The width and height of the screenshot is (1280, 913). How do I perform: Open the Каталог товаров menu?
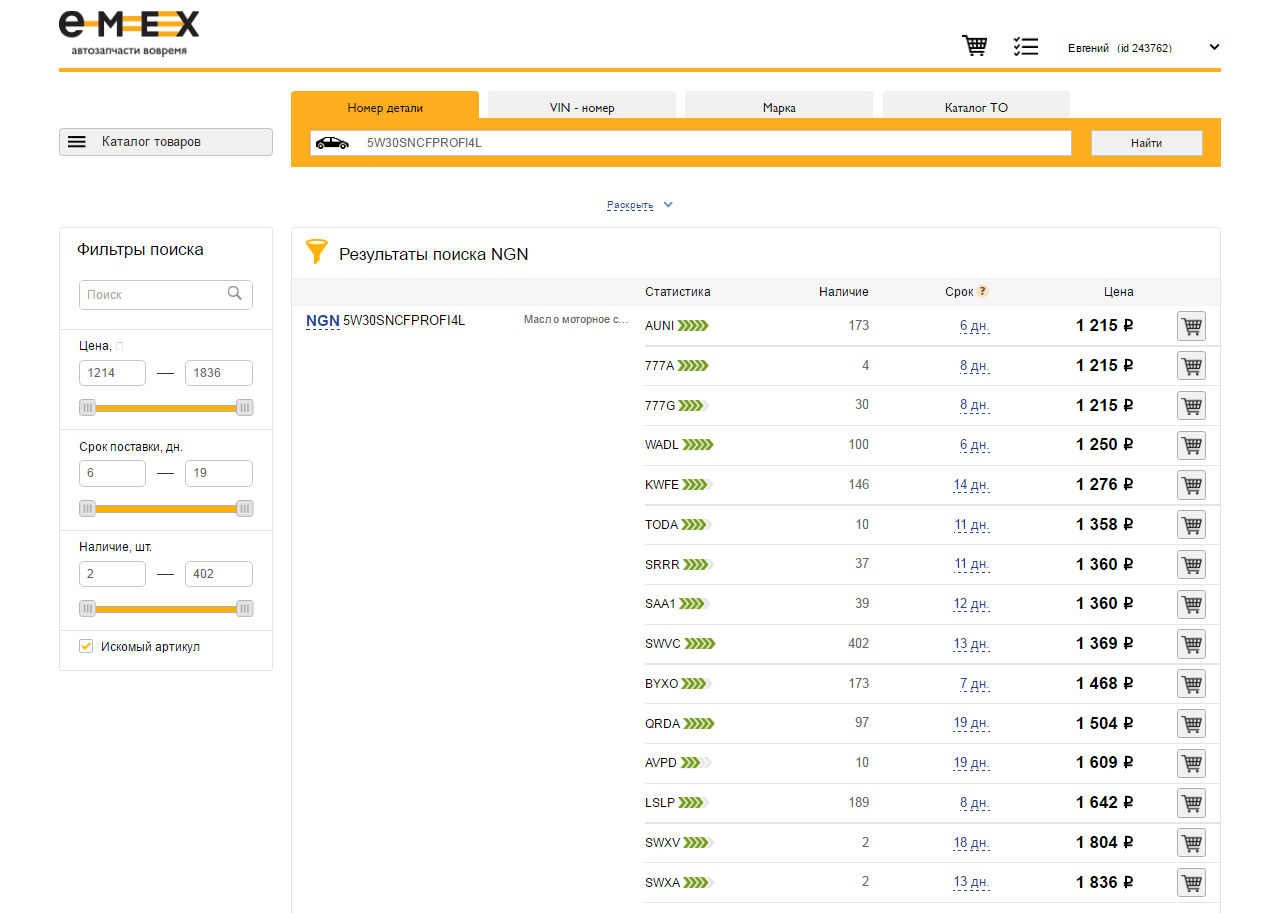[x=166, y=142]
